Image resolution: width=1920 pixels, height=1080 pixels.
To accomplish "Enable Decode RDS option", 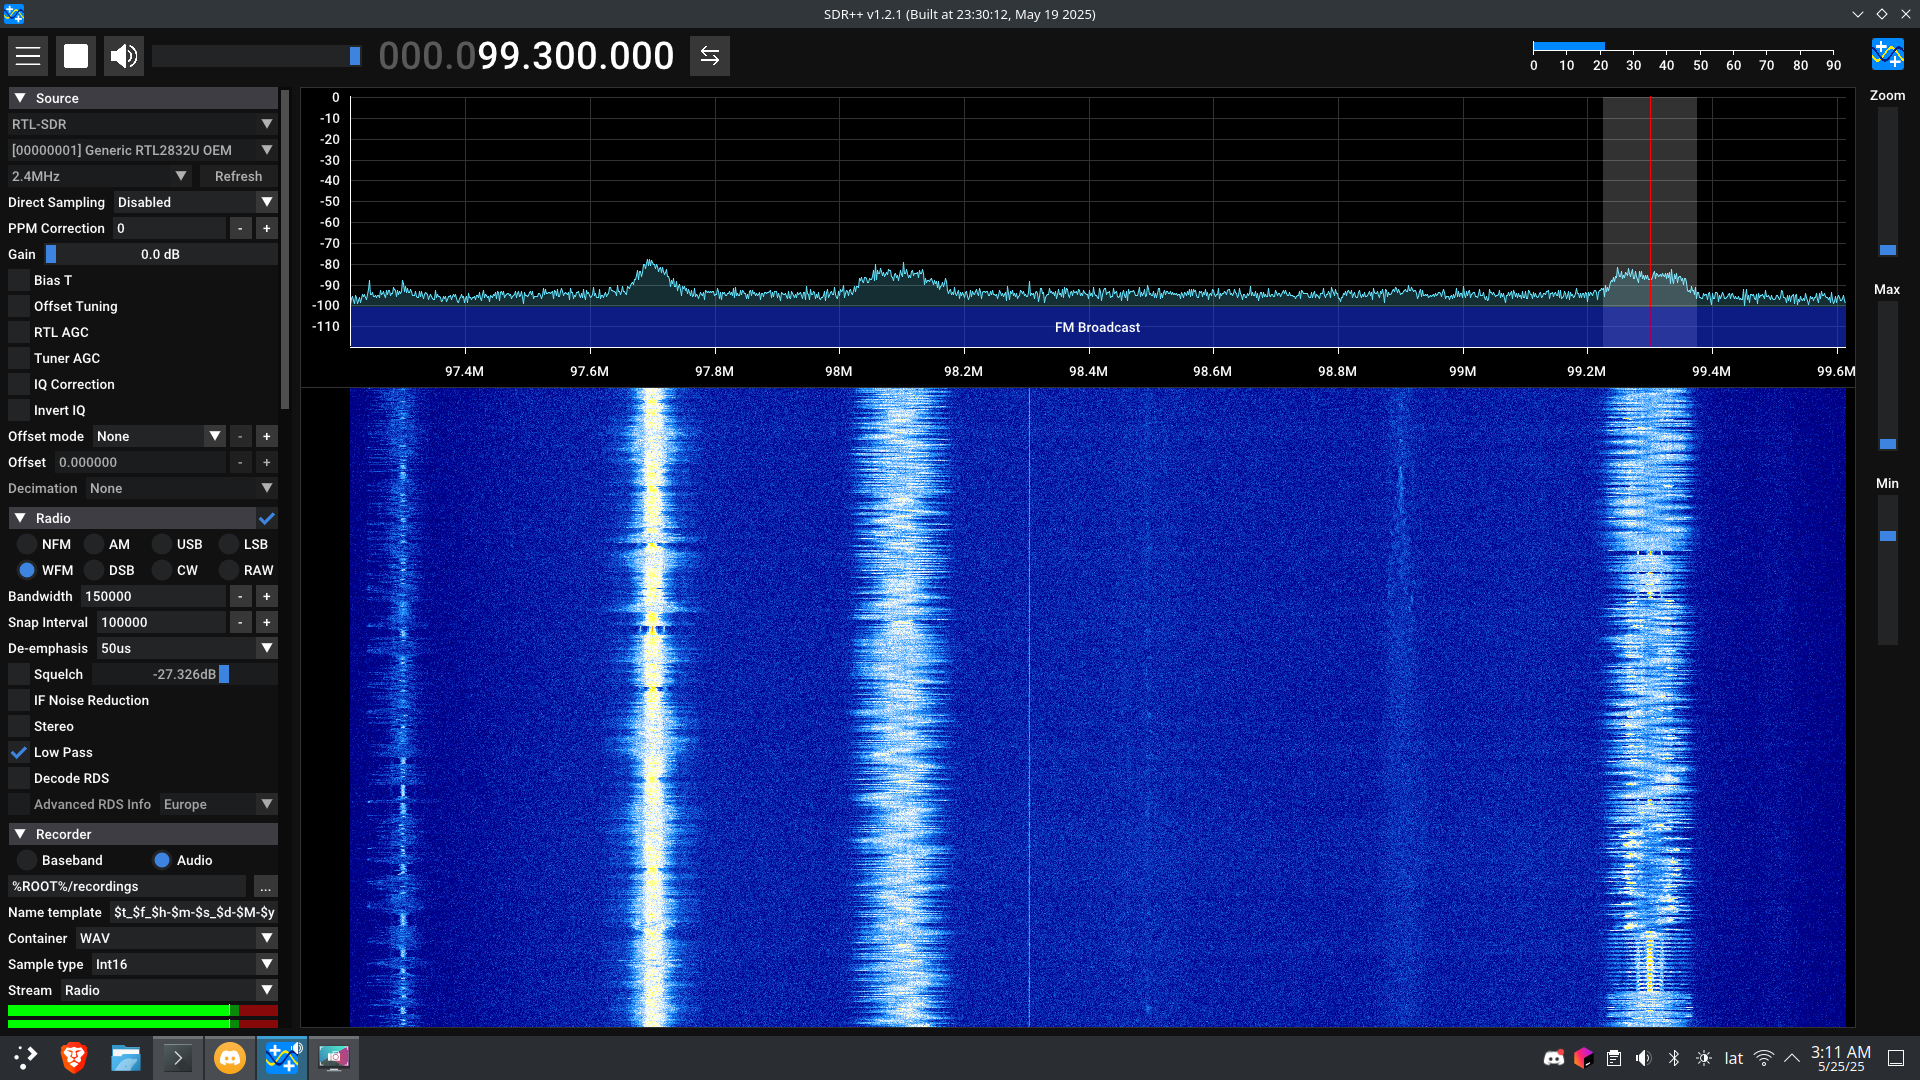I will [19, 779].
